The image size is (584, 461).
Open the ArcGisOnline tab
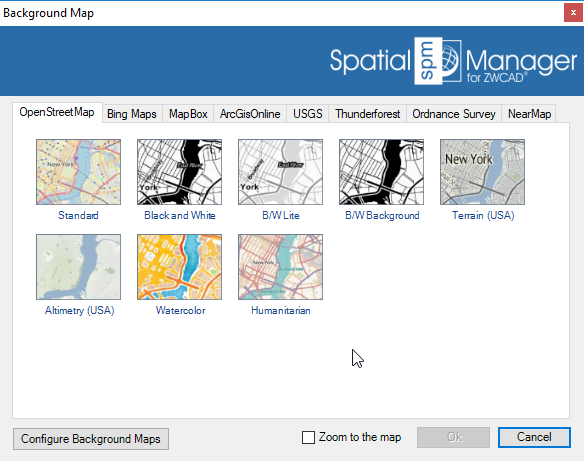click(250, 114)
